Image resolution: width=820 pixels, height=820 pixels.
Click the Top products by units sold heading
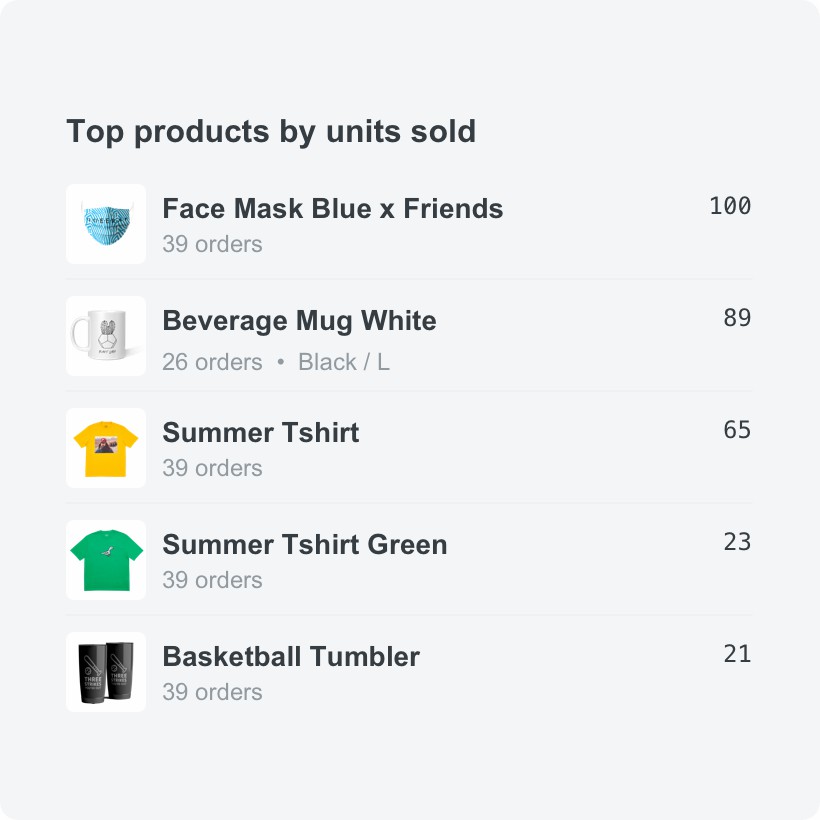click(271, 131)
